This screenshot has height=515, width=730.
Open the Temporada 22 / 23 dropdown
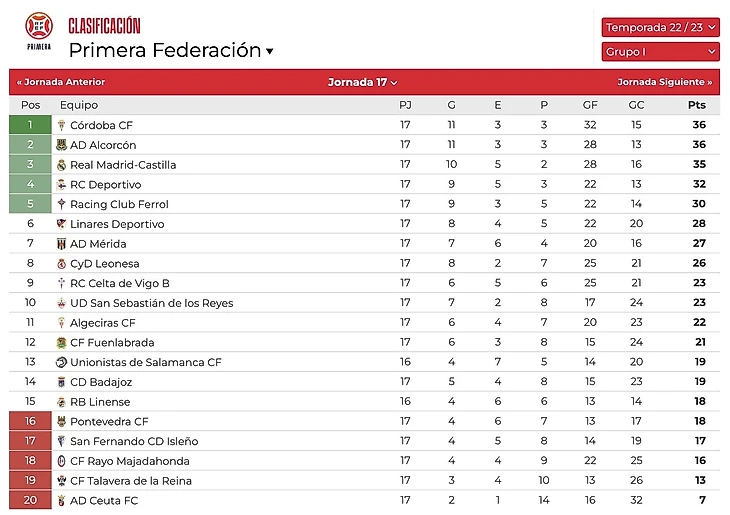coord(660,27)
